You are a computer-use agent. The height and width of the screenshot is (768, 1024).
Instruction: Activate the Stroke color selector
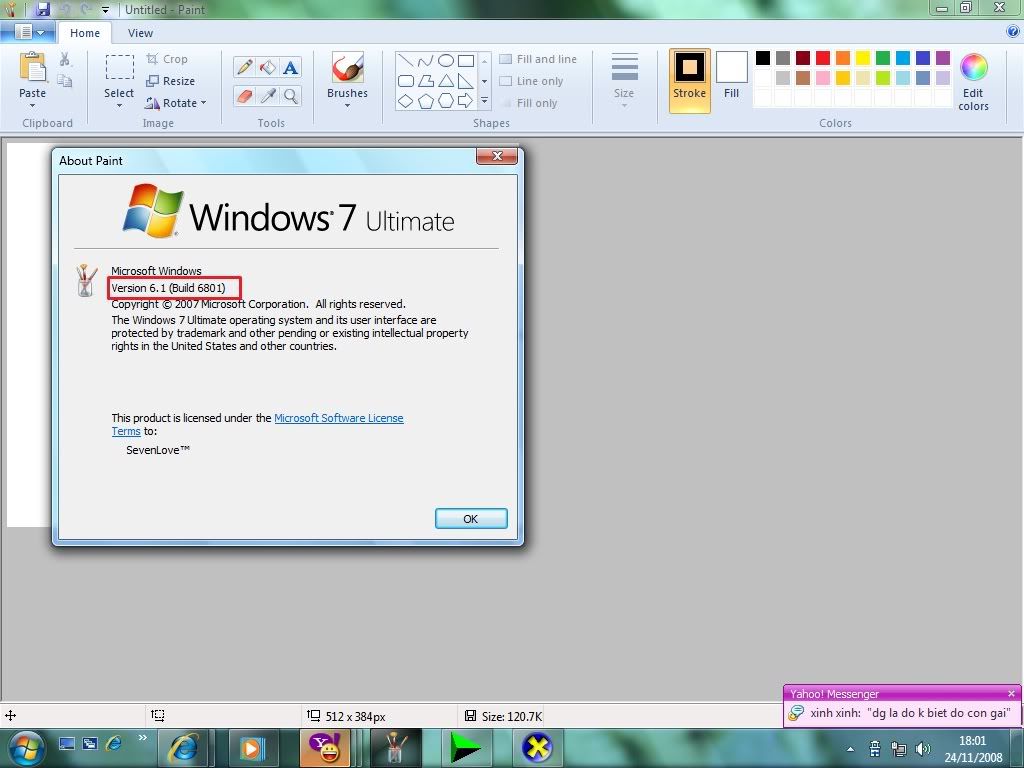coord(690,80)
